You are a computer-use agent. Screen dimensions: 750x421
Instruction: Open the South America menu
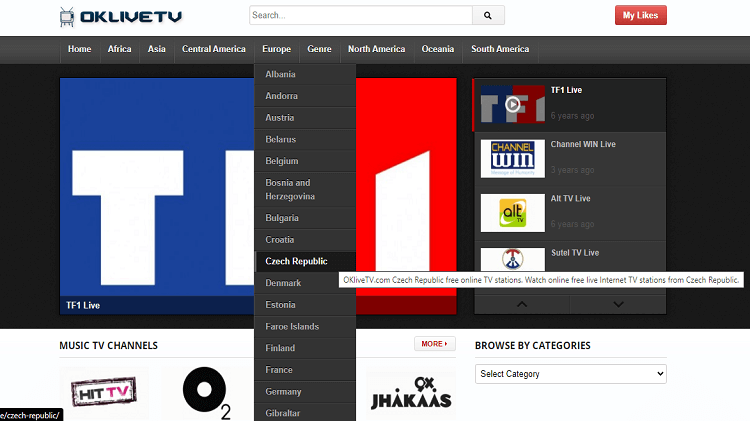pyautogui.click(x=500, y=49)
